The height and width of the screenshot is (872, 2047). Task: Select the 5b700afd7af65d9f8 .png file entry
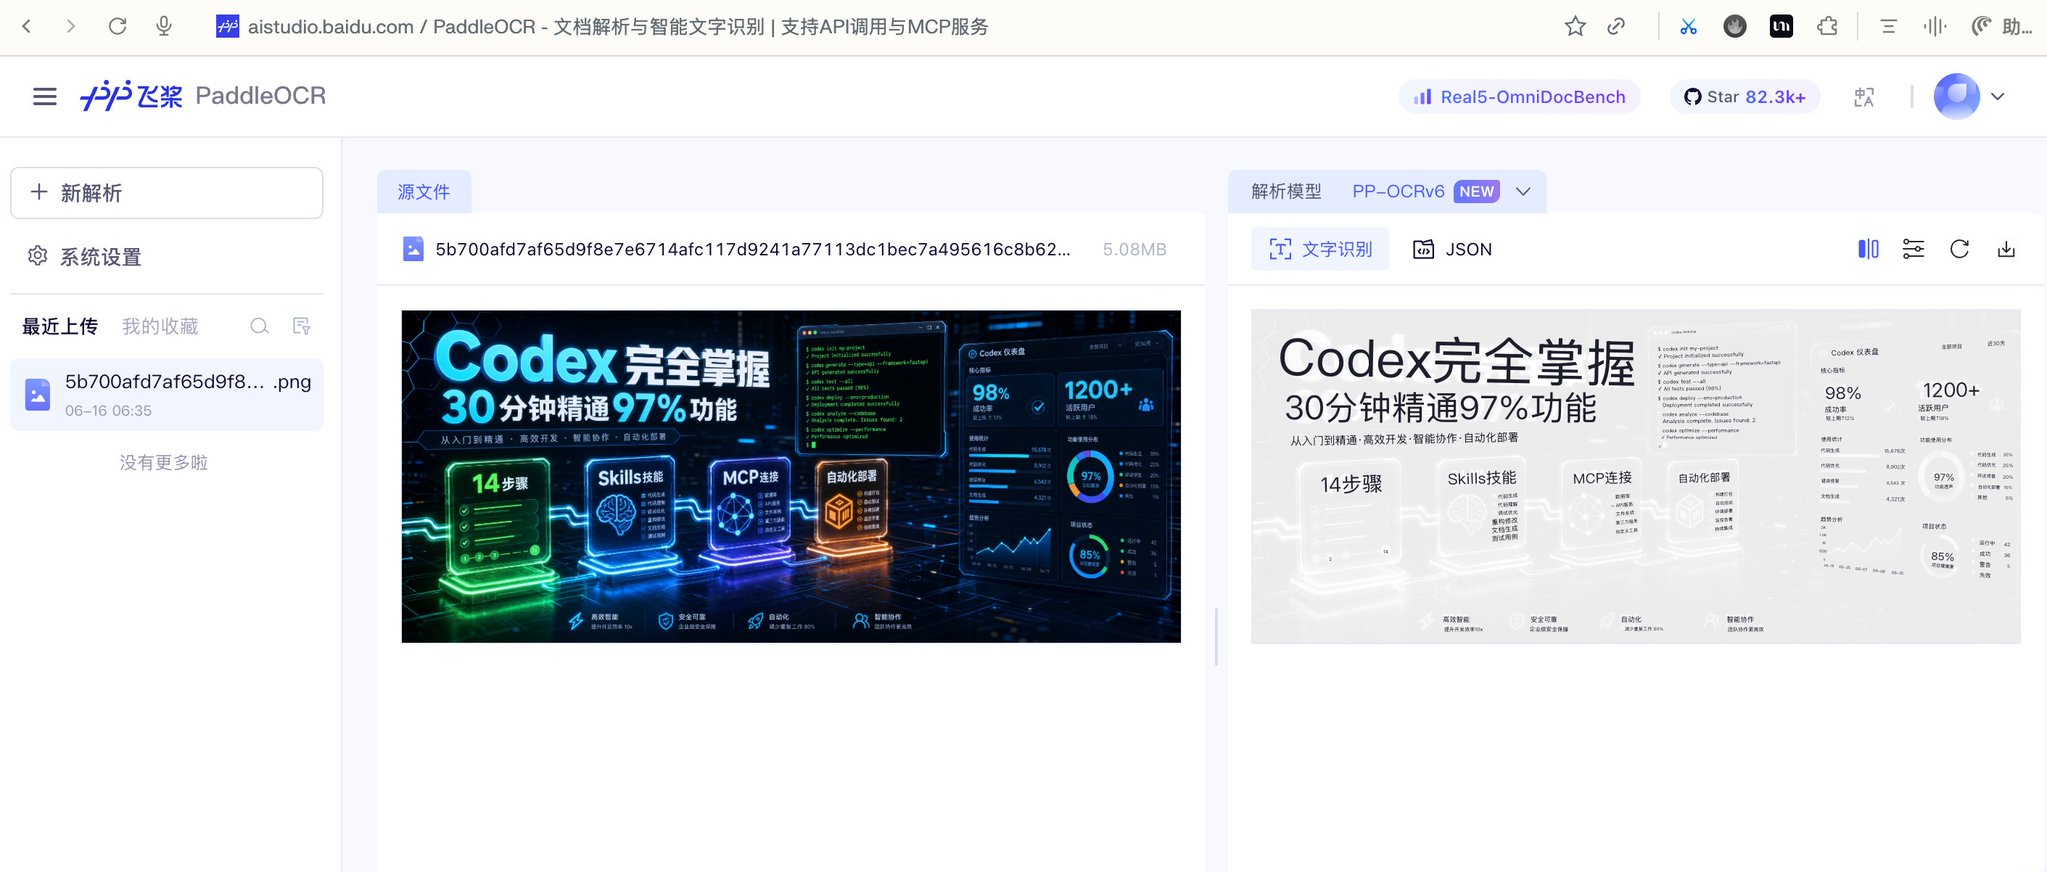(167, 395)
